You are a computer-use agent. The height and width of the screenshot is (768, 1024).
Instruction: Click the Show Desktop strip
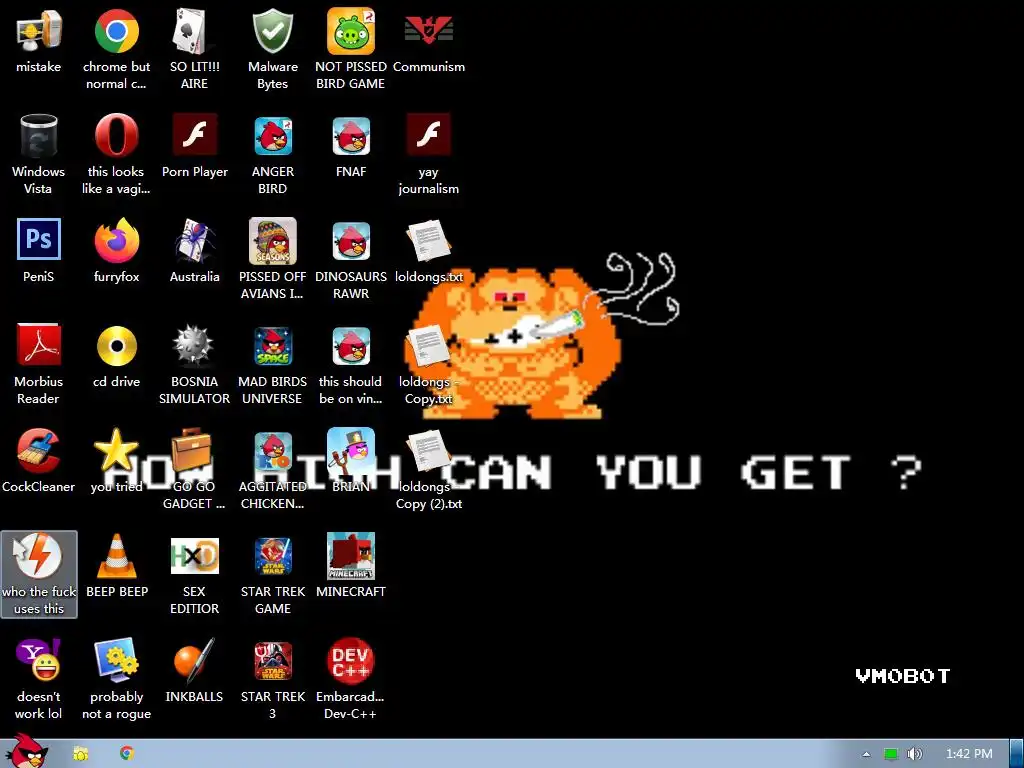pyautogui.click(x=1016, y=754)
